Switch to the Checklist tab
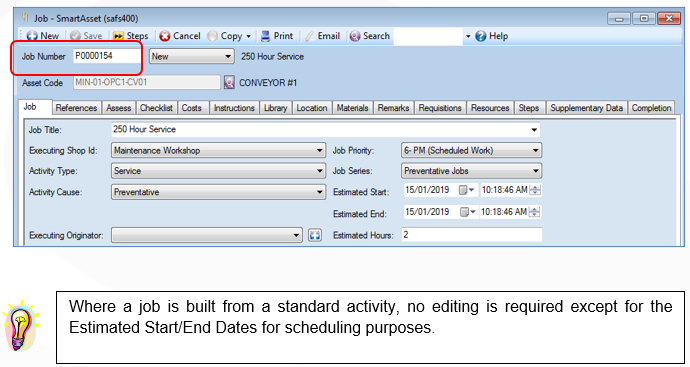Viewport: 690px width, 367px height. (156, 108)
